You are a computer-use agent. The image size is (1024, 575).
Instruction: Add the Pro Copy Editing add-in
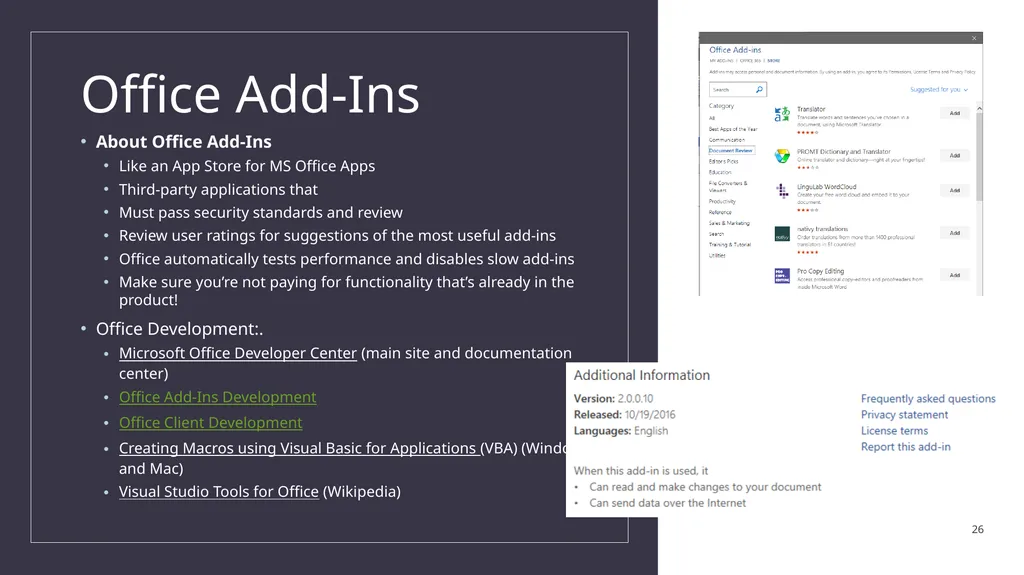(955, 275)
